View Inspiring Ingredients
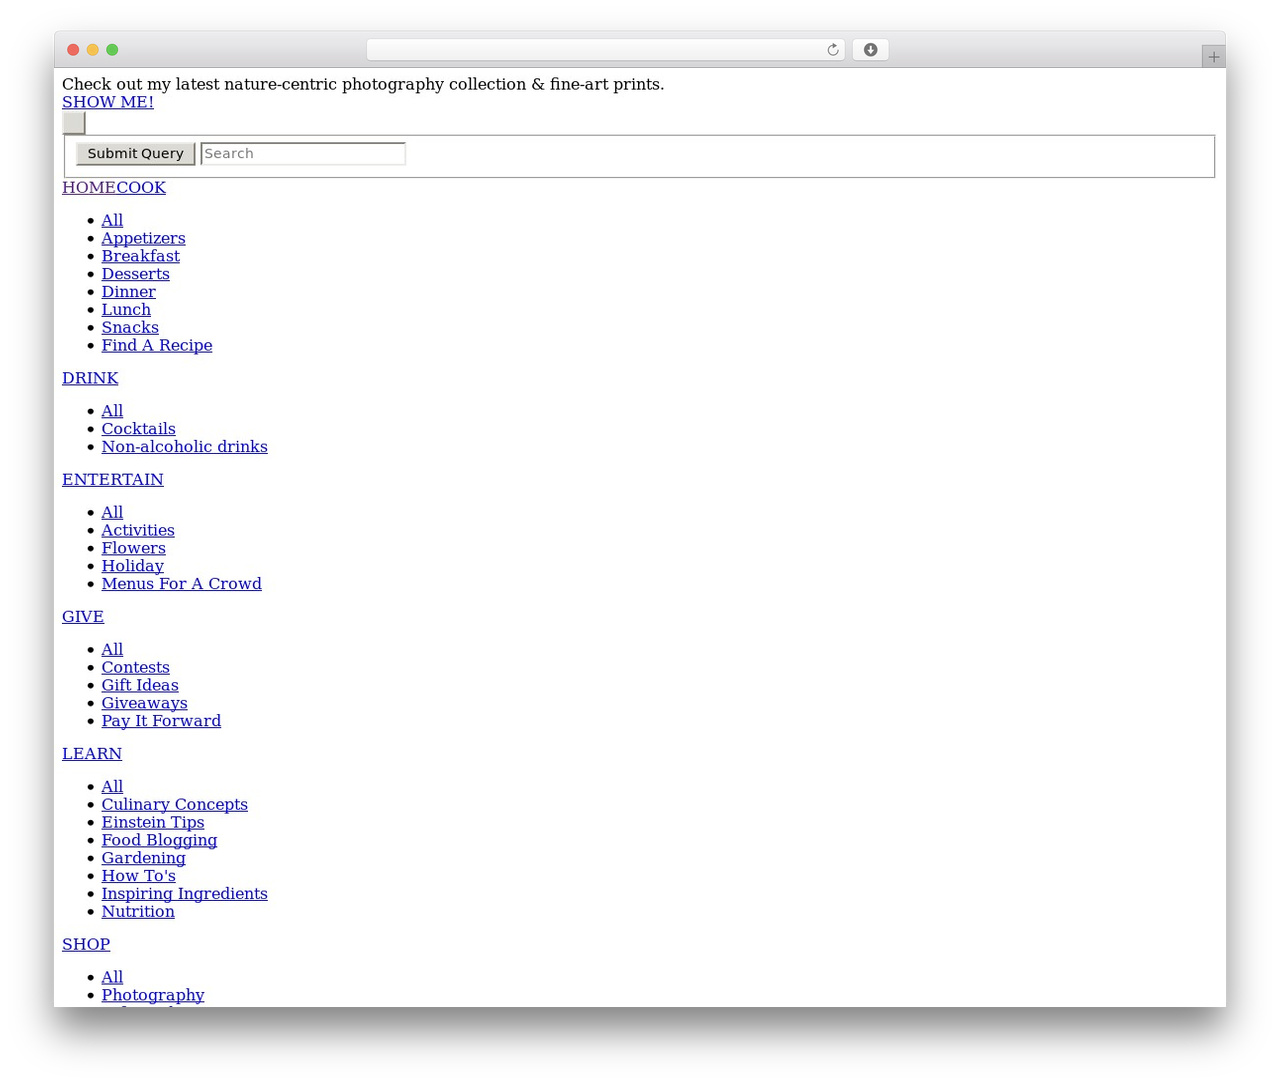Image resolution: width=1280 pixels, height=1084 pixels. point(184,894)
